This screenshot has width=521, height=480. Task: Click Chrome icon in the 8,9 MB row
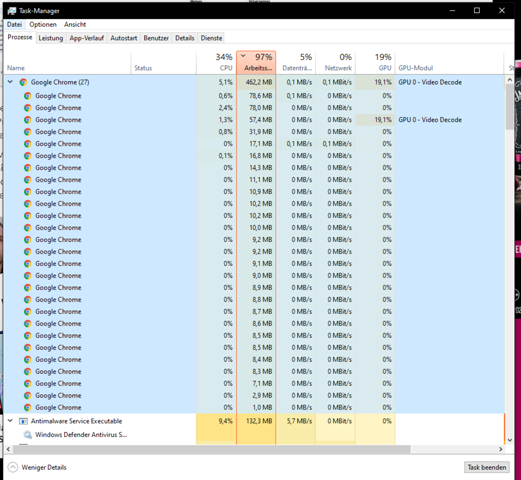tap(28, 288)
